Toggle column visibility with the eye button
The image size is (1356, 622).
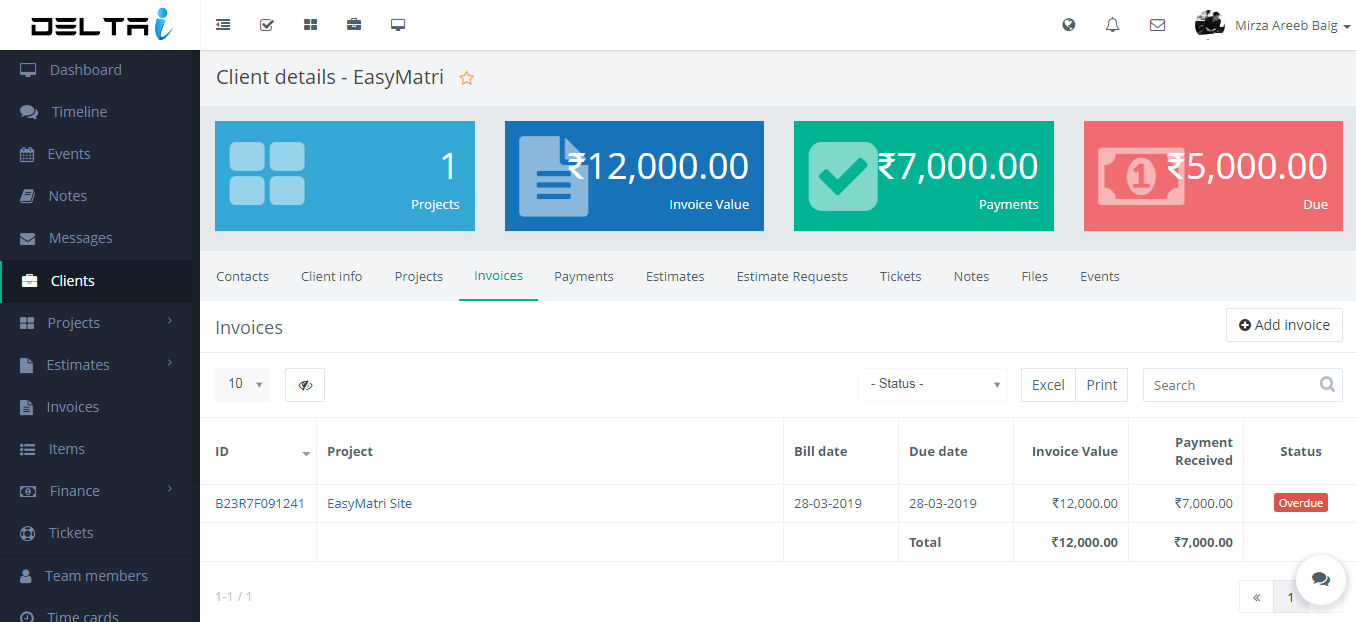[x=305, y=385]
